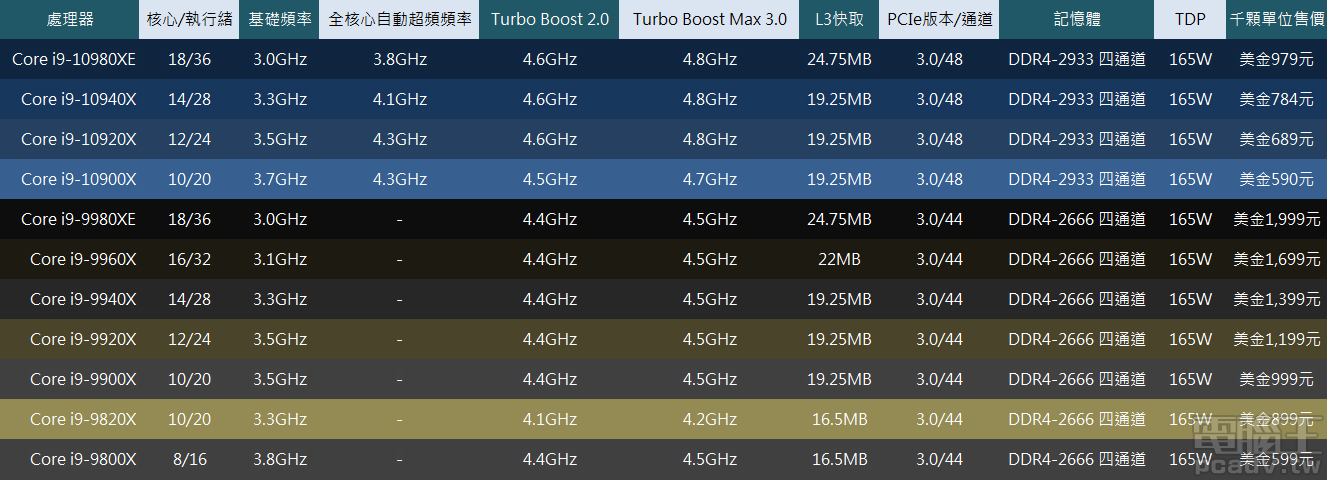Screen dimensions: 1327x480
Task: Click the L3快取 column header
Action: (839, 19)
